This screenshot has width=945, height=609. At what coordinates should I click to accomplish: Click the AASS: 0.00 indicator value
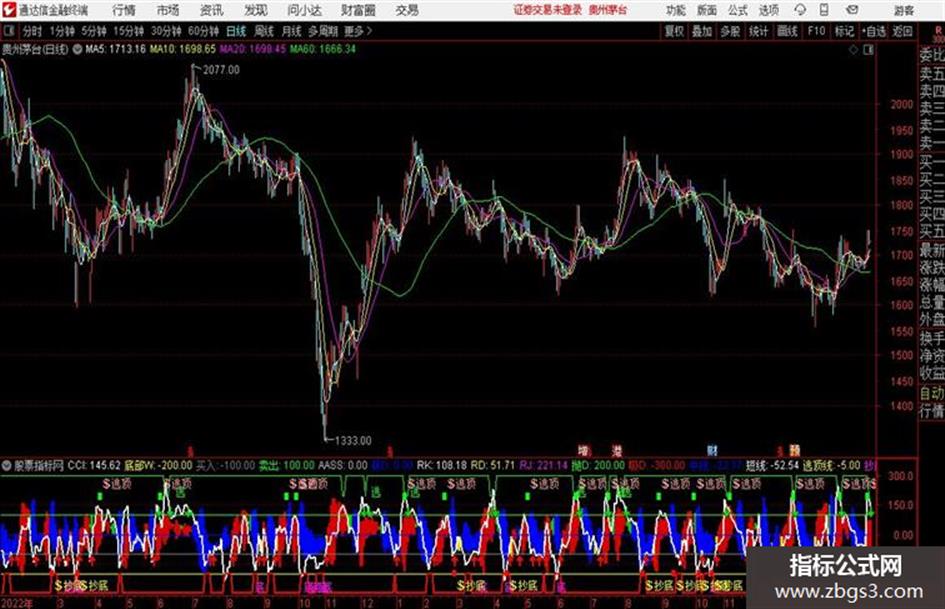[x=342, y=465]
